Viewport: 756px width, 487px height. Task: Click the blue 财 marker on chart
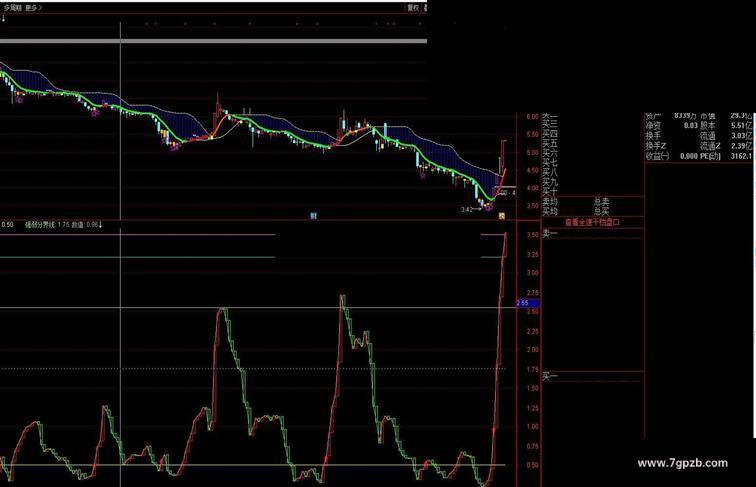pos(313,216)
